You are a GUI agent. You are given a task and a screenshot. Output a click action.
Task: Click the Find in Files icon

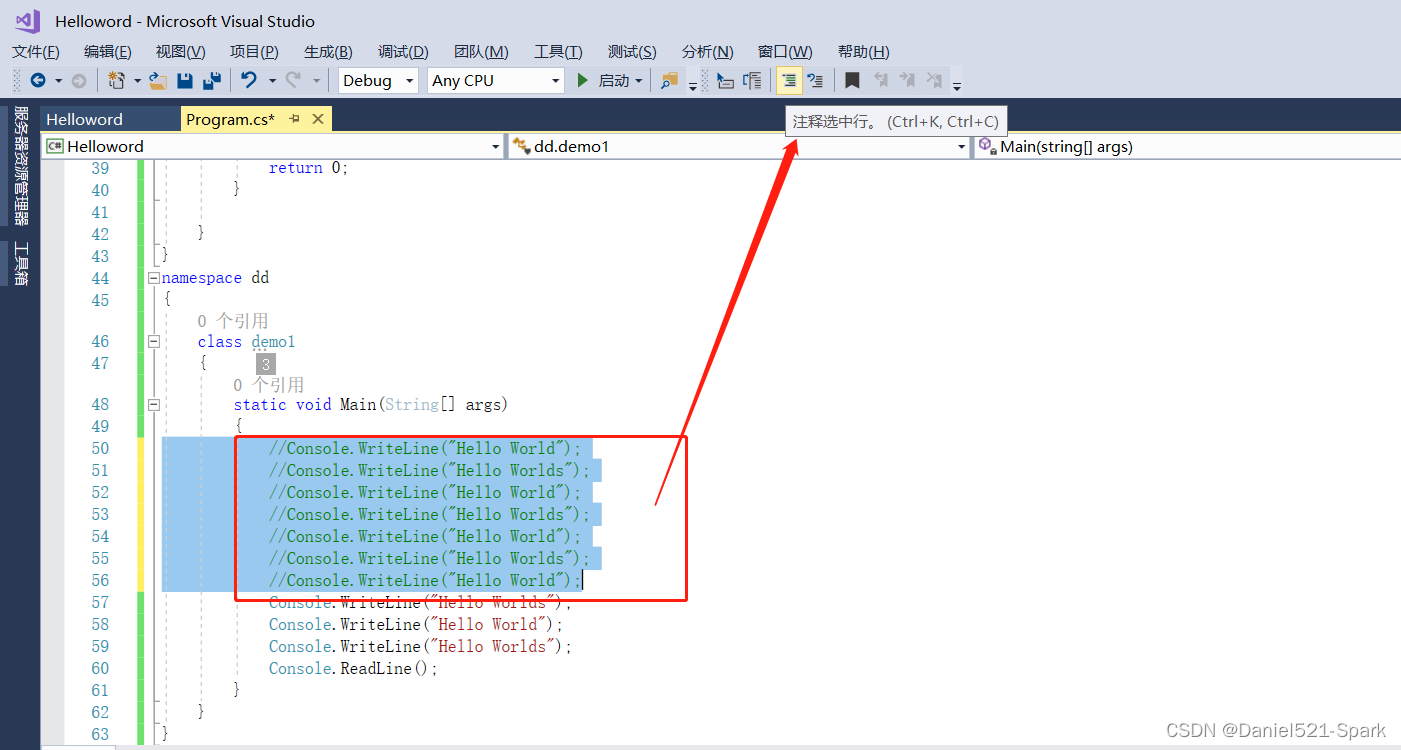(669, 80)
